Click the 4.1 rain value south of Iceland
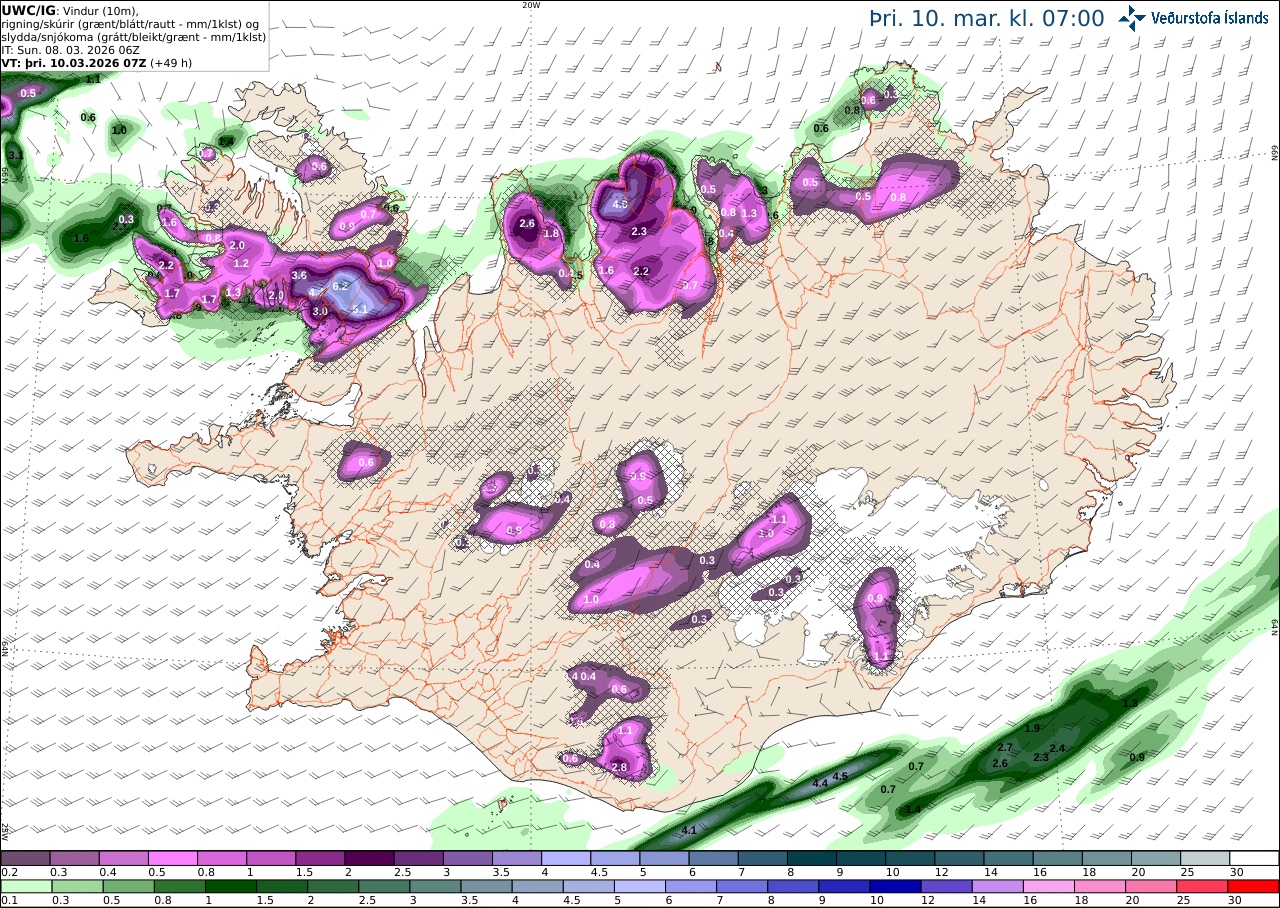Screen dimensions: 1280x908 click(689, 831)
